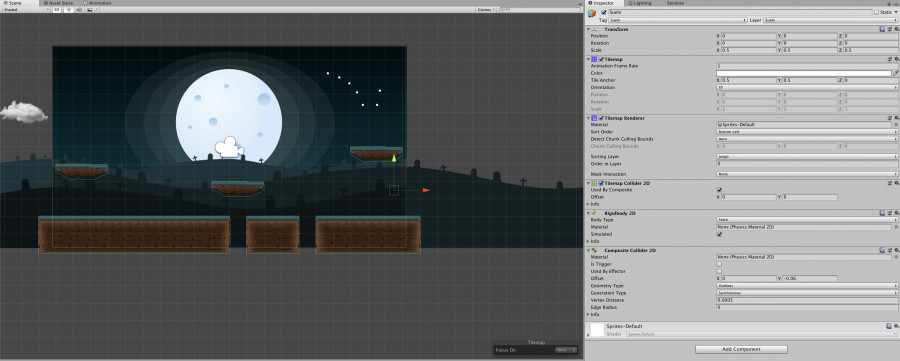Image resolution: width=900 pixels, height=361 pixels.
Task: Open Transform component preset slider icon
Action: pyautogui.click(x=889, y=29)
